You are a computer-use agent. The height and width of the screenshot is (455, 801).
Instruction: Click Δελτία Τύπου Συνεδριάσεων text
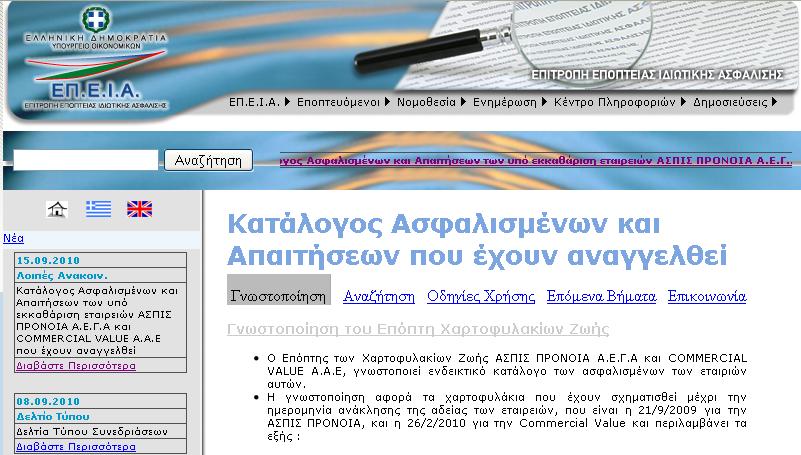coord(92,432)
